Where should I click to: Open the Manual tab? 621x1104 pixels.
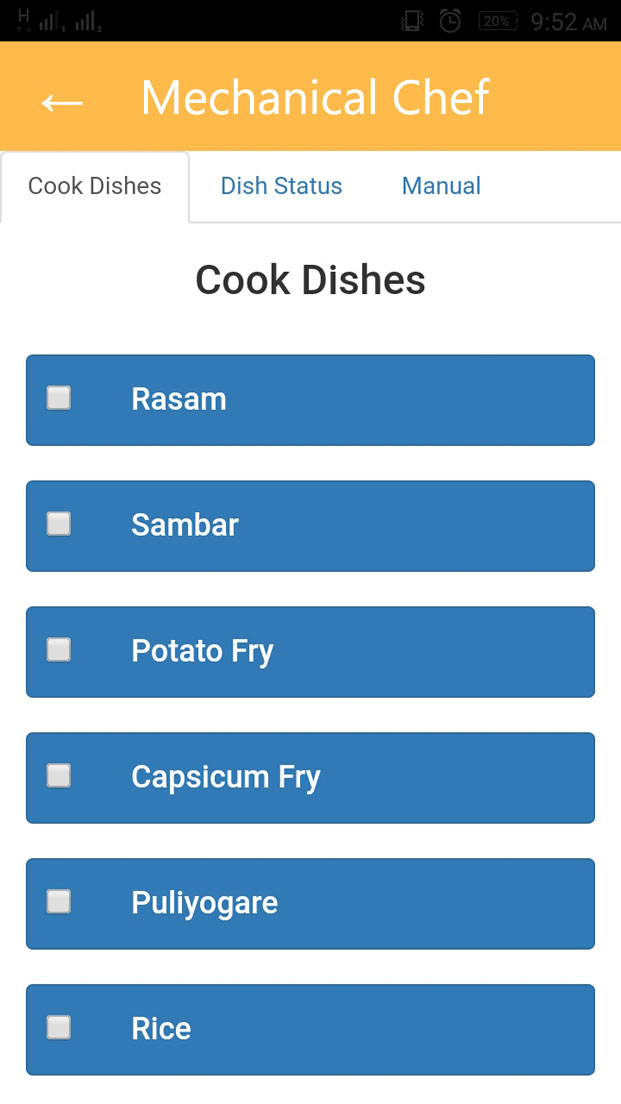[441, 186]
